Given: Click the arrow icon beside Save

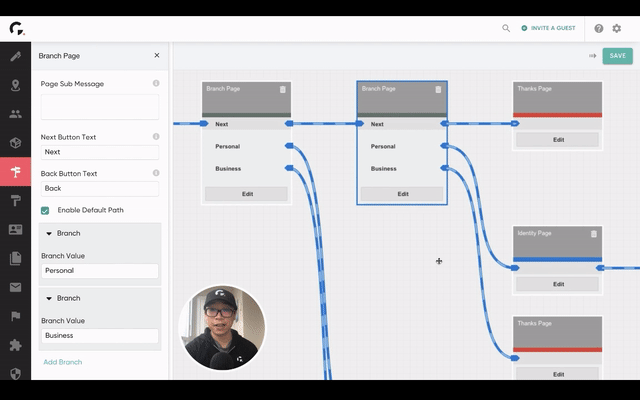Looking at the screenshot, I should pos(593,56).
